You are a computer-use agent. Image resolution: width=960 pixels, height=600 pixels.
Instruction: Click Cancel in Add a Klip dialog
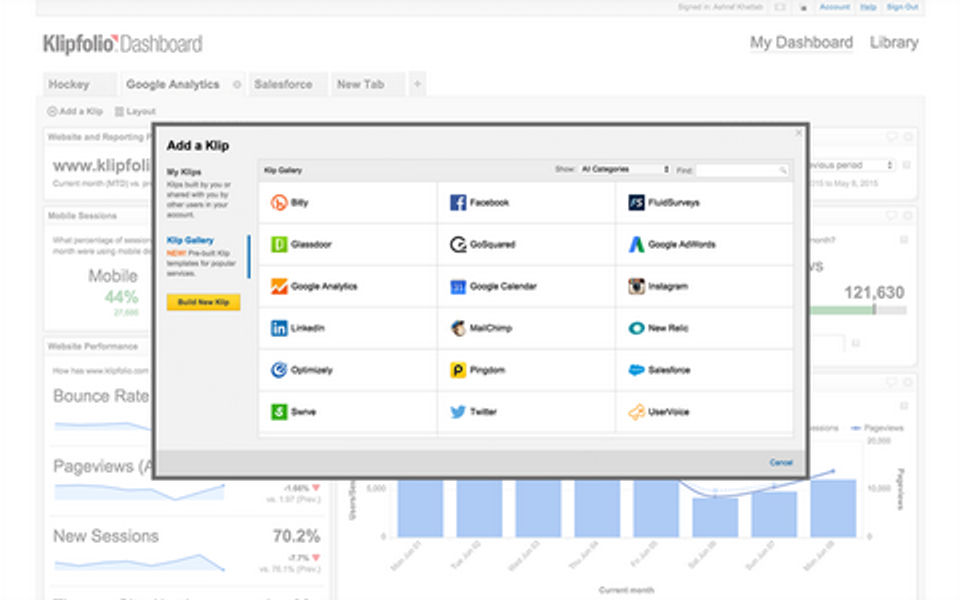click(781, 462)
